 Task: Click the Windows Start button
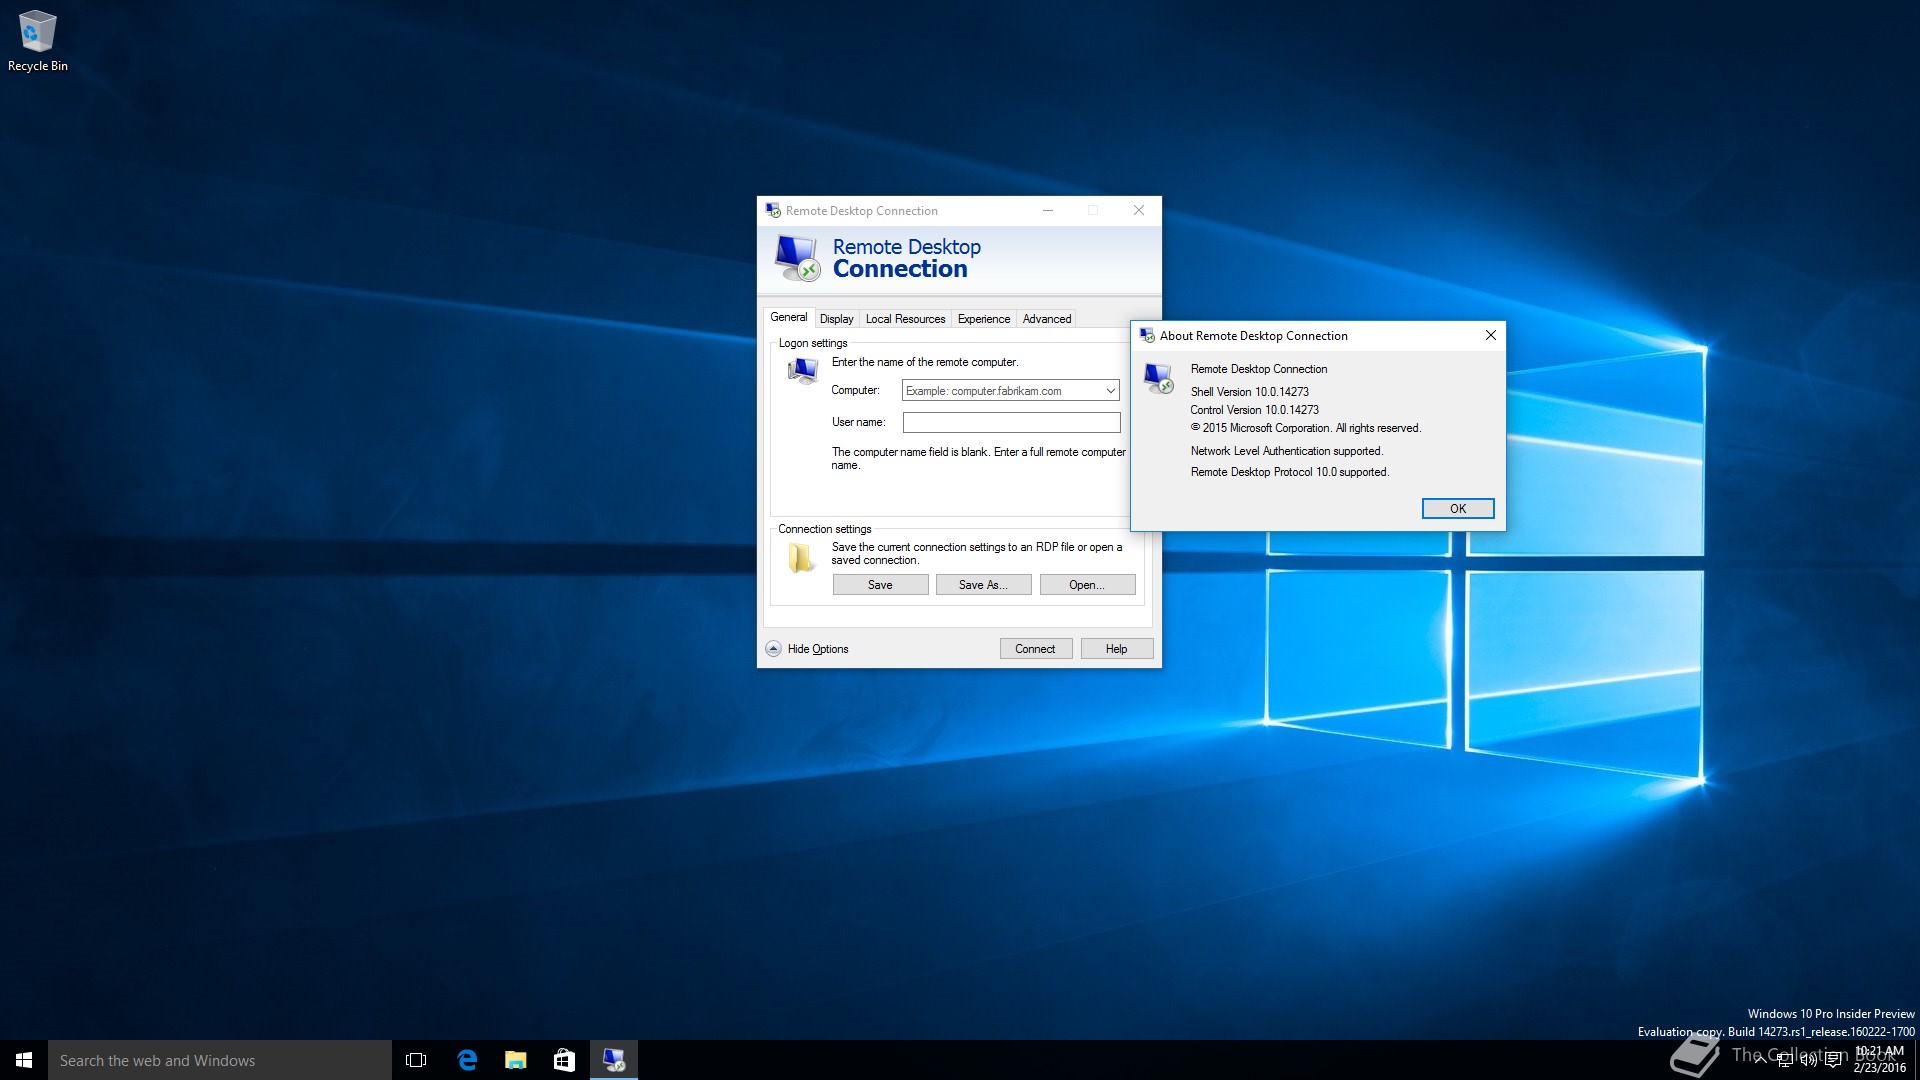[24, 1060]
